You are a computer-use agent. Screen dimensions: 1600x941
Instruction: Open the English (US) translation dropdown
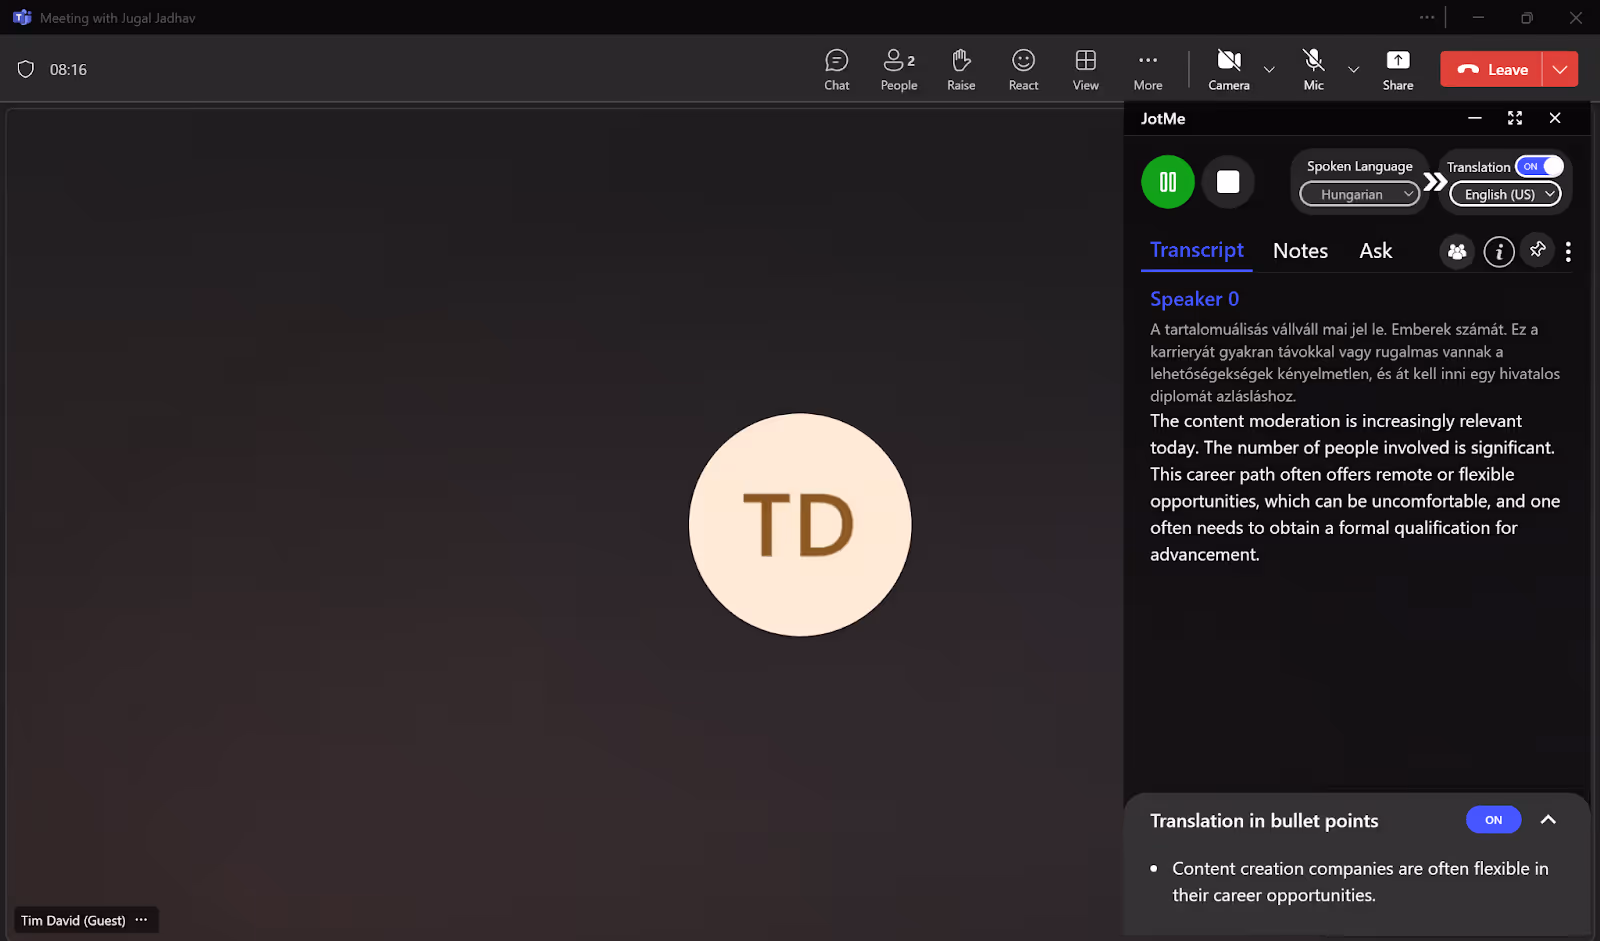pyautogui.click(x=1505, y=194)
